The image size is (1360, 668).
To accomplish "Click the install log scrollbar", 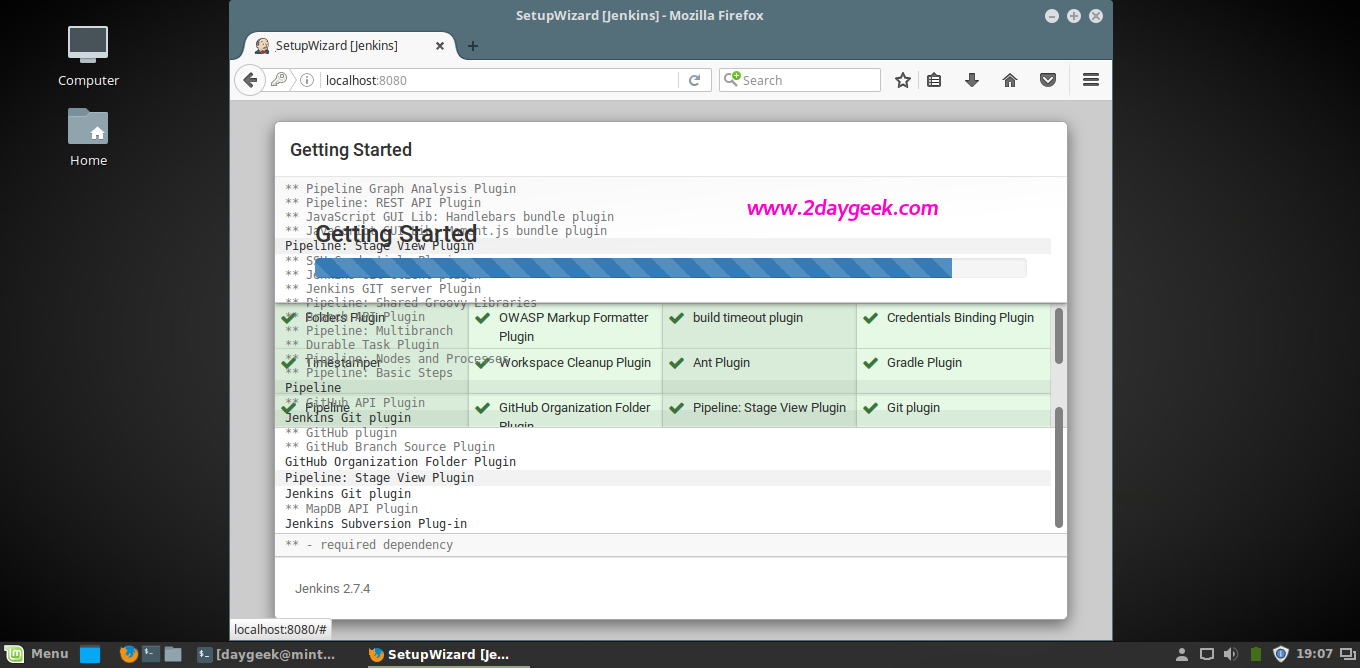I will [1059, 466].
